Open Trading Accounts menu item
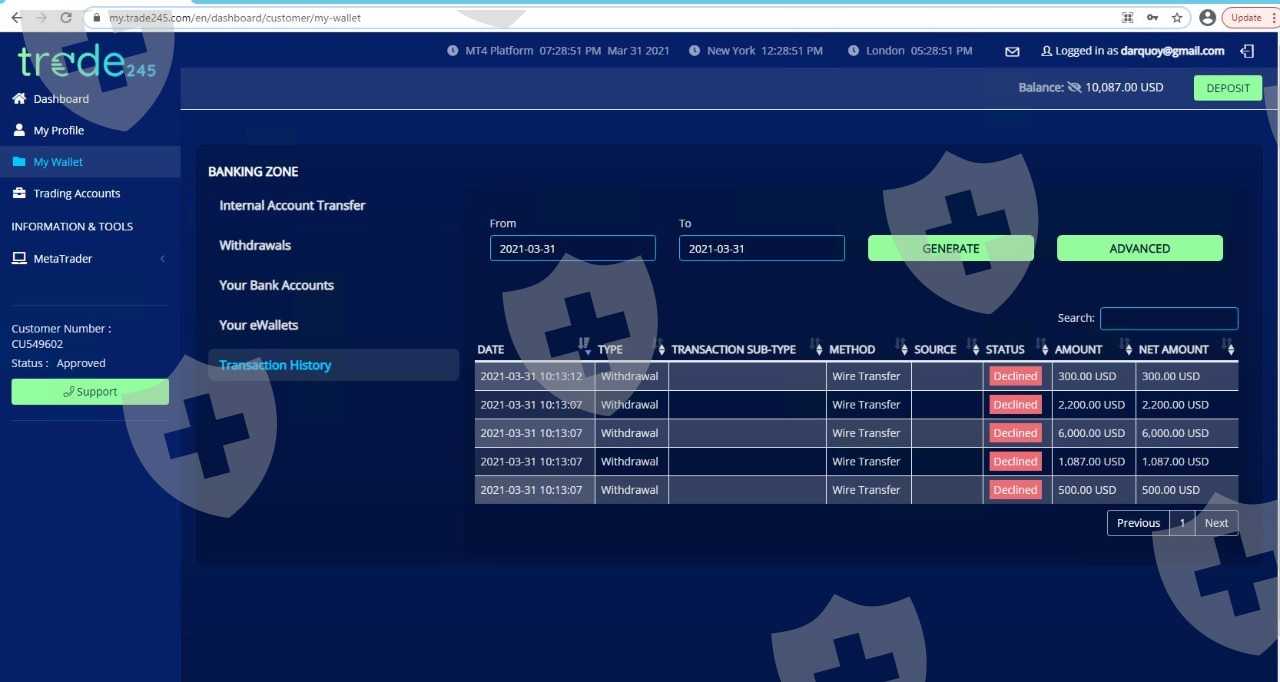 click(77, 194)
